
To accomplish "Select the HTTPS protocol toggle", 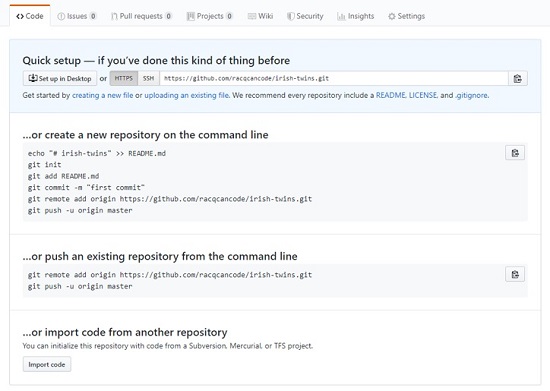I will click(x=124, y=79).
